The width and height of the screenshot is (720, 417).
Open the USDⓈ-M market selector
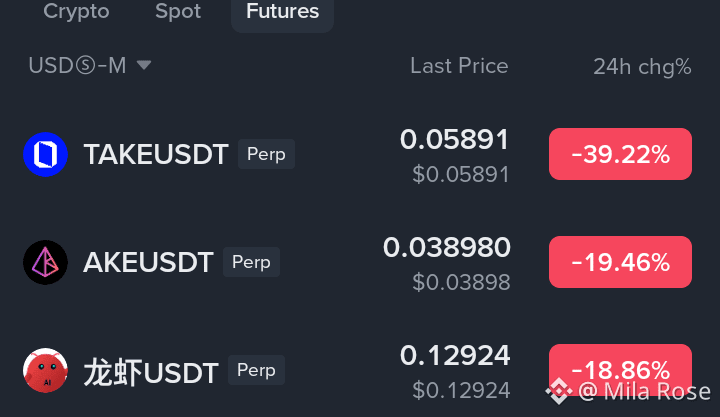pos(90,65)
